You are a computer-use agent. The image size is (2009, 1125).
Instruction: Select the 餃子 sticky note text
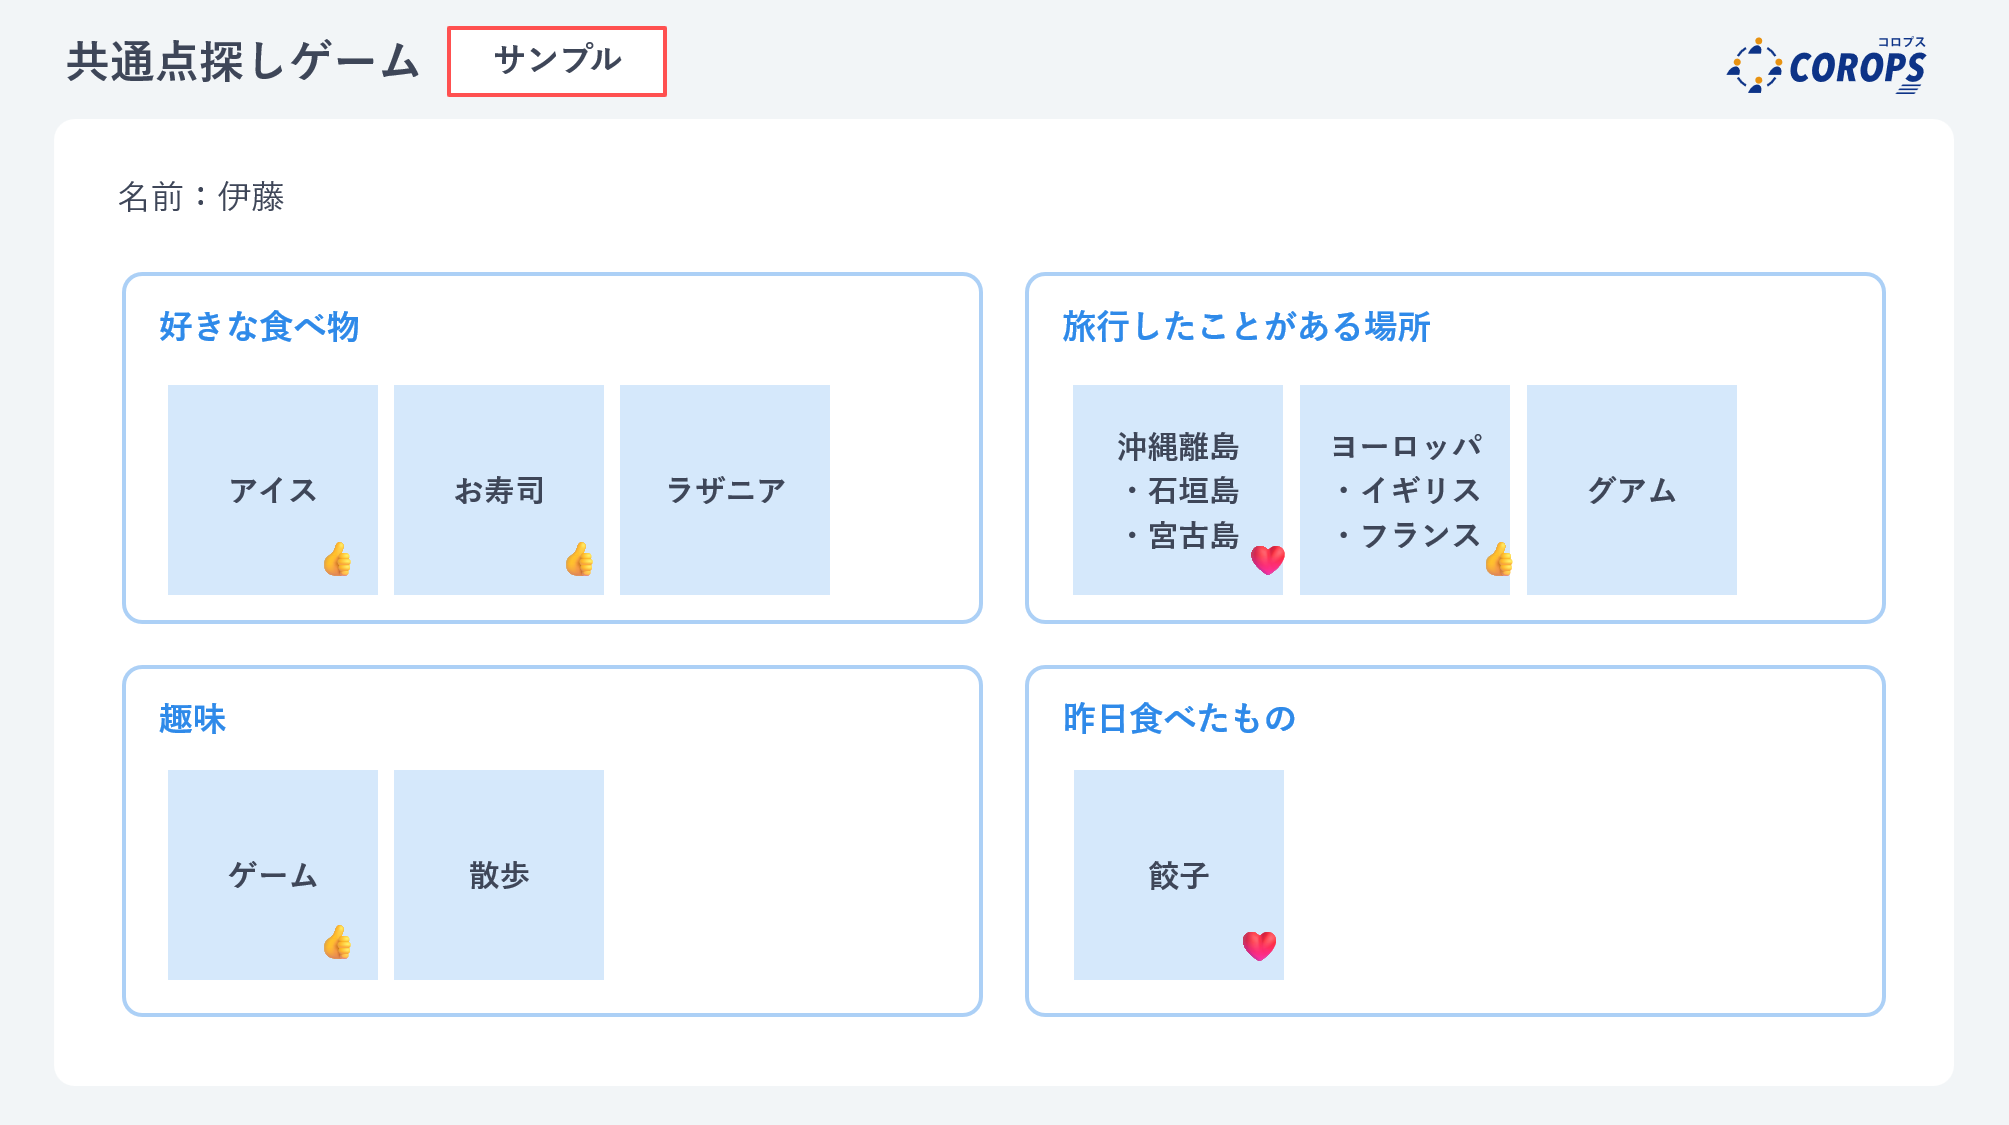click(1179, 876)
